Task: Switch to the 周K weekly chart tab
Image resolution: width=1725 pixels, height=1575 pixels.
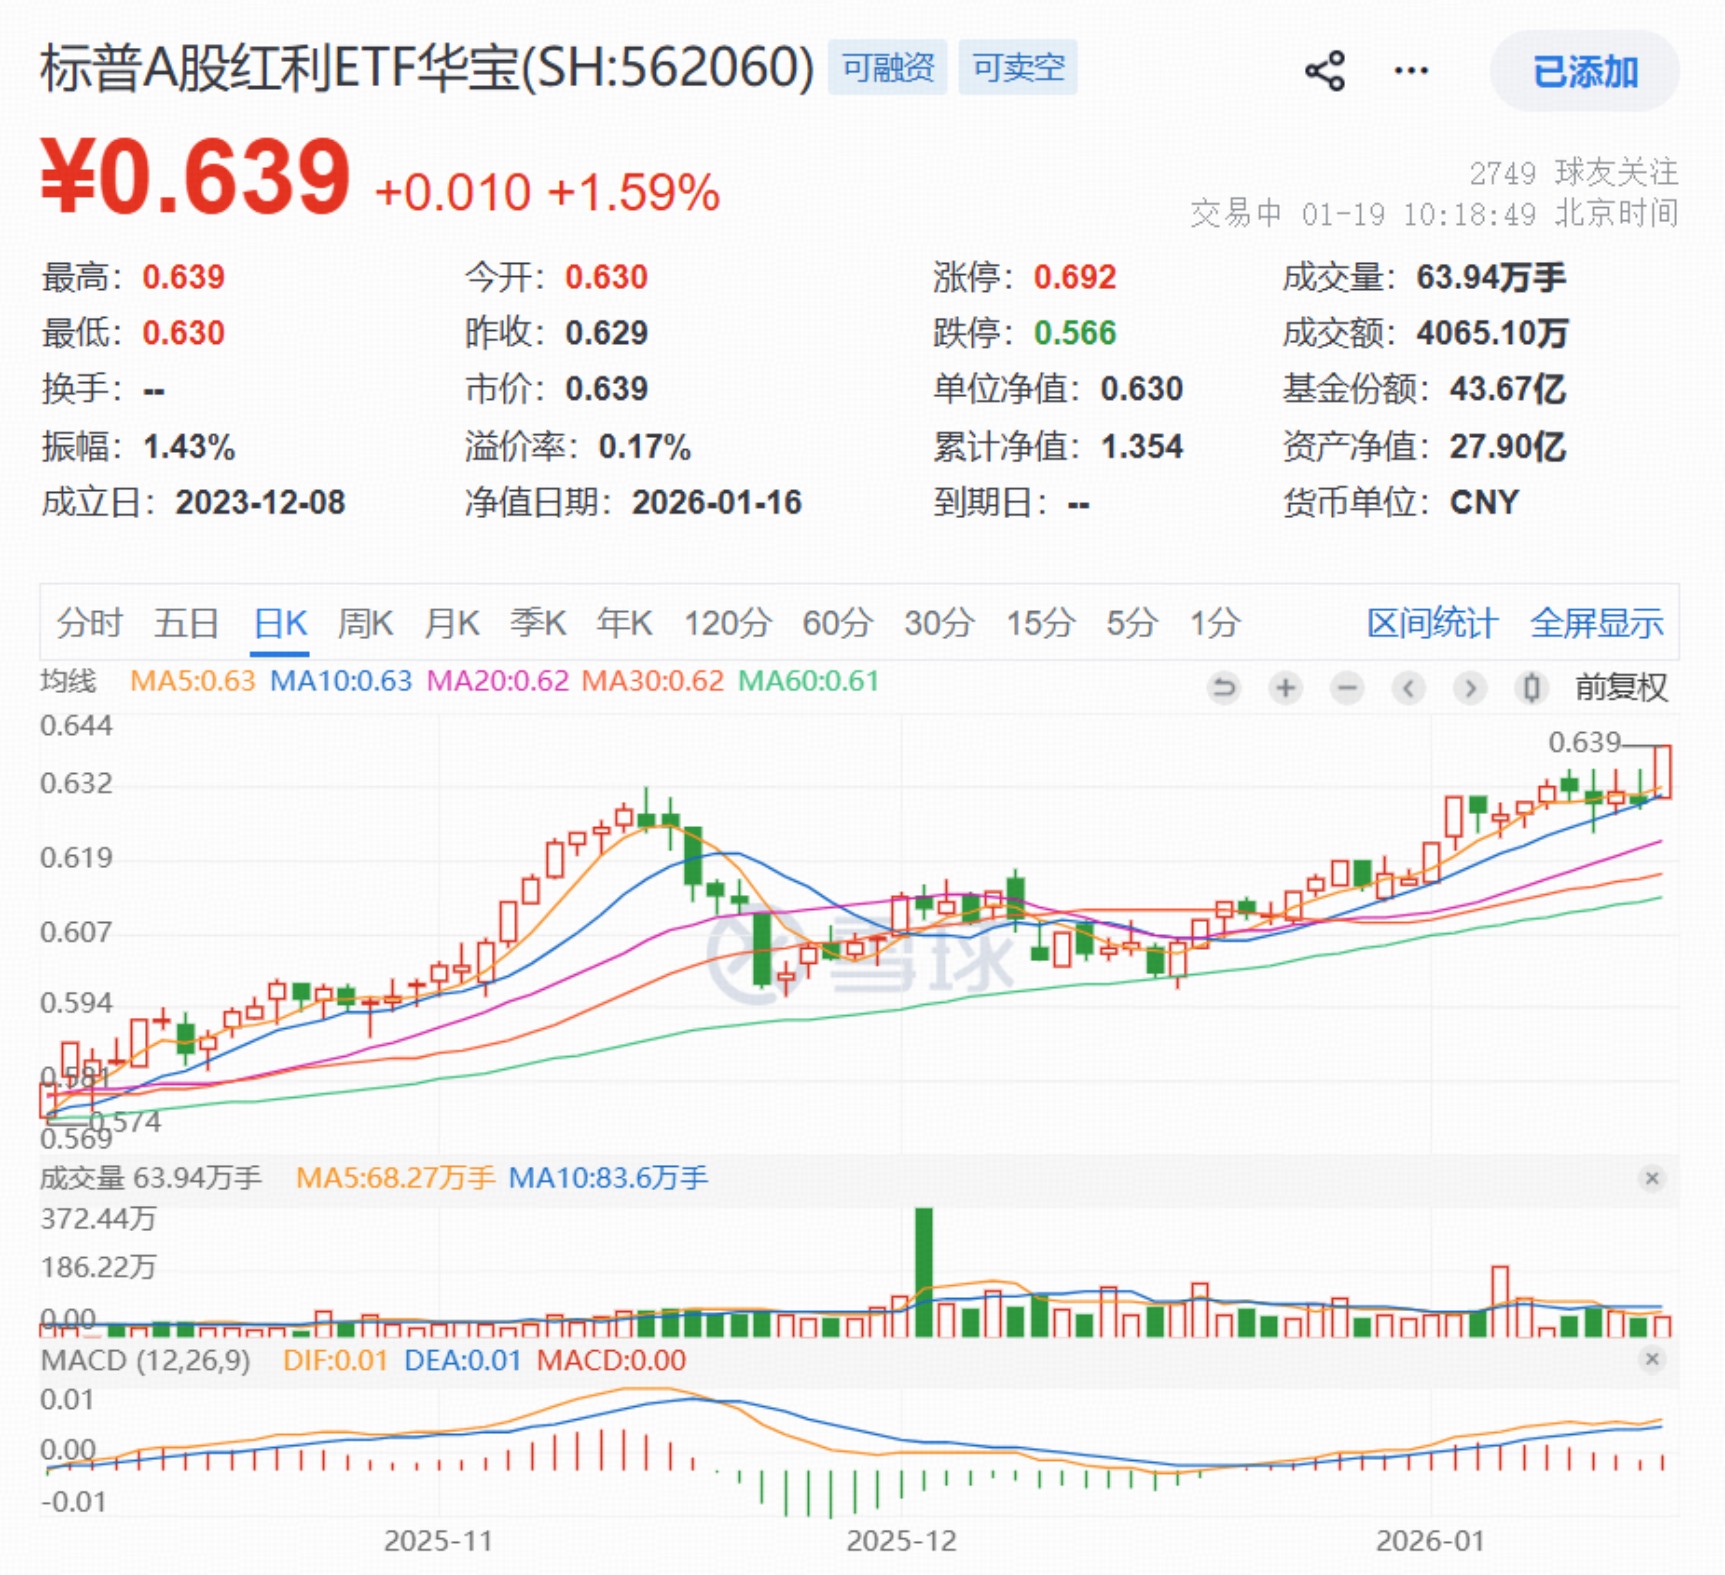Action: point(364,623)
